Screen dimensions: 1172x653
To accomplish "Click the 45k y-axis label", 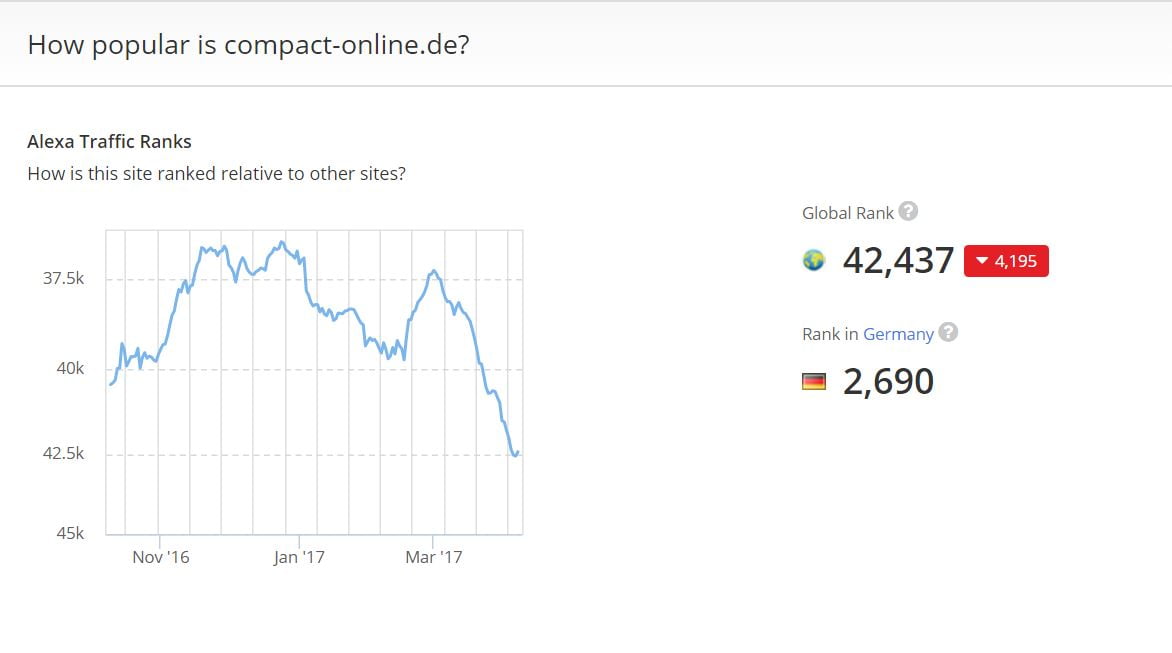I will tap(70, 533).
